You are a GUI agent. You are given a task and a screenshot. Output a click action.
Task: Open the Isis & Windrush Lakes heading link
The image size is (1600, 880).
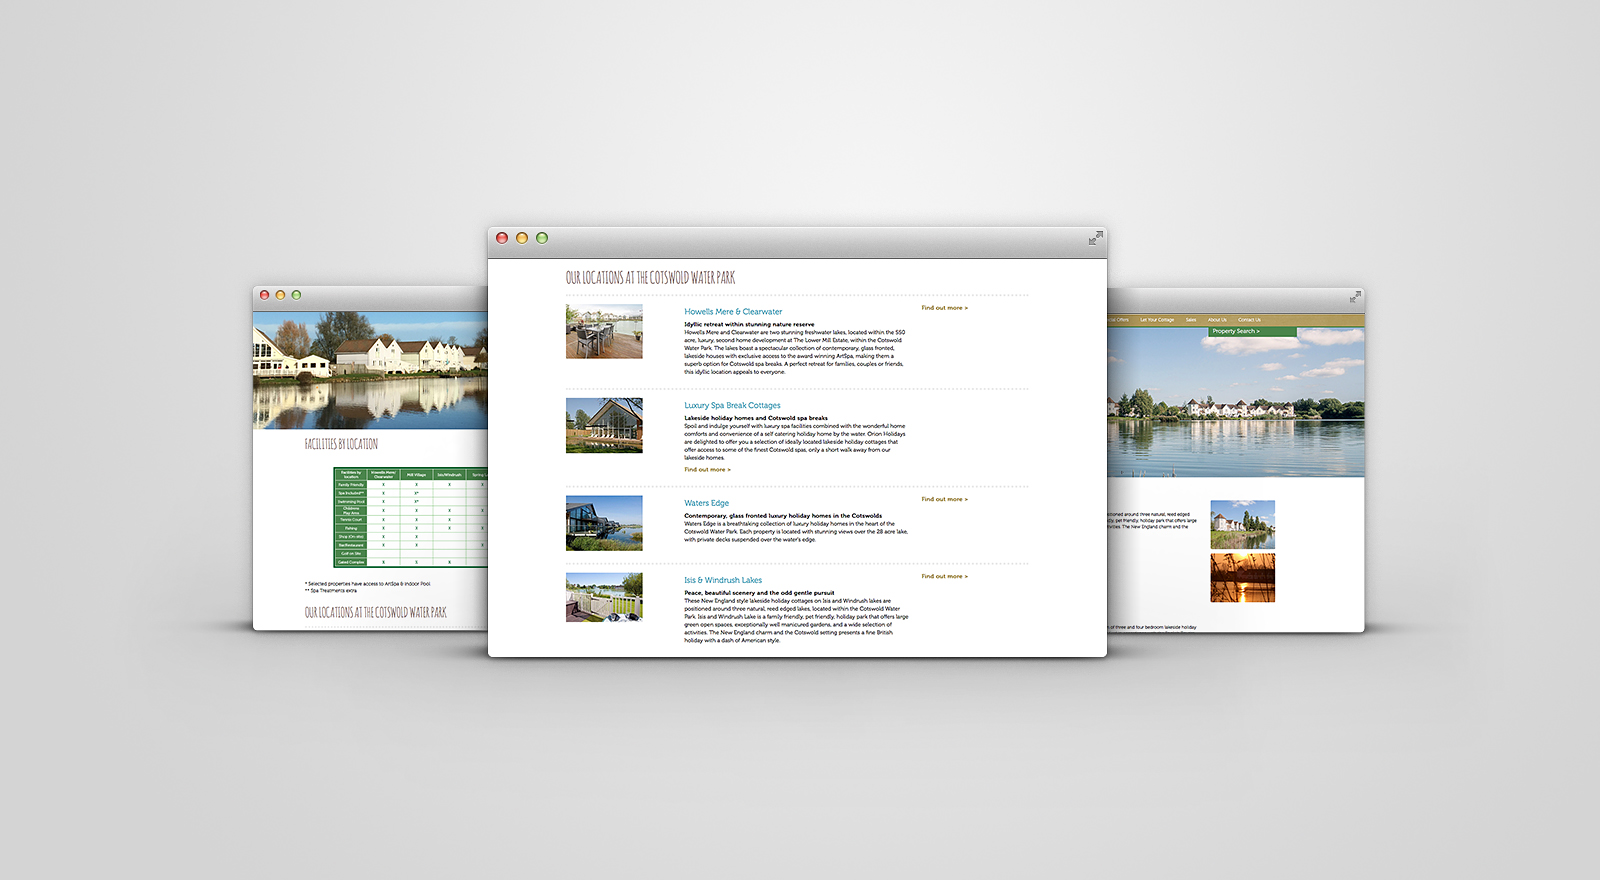723,580
